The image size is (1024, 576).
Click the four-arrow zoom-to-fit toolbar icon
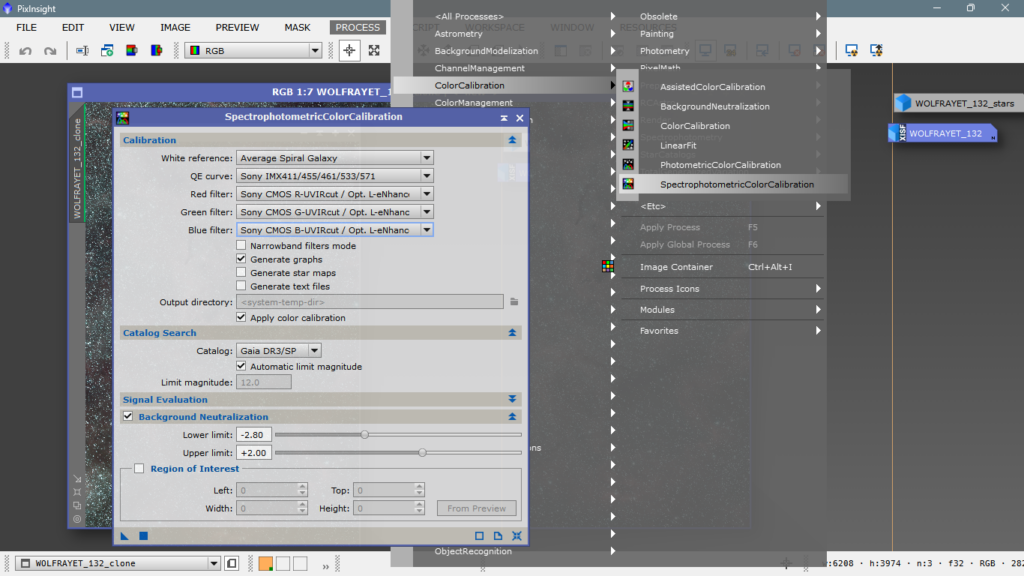pyautogui.click(x=374, y=50)
